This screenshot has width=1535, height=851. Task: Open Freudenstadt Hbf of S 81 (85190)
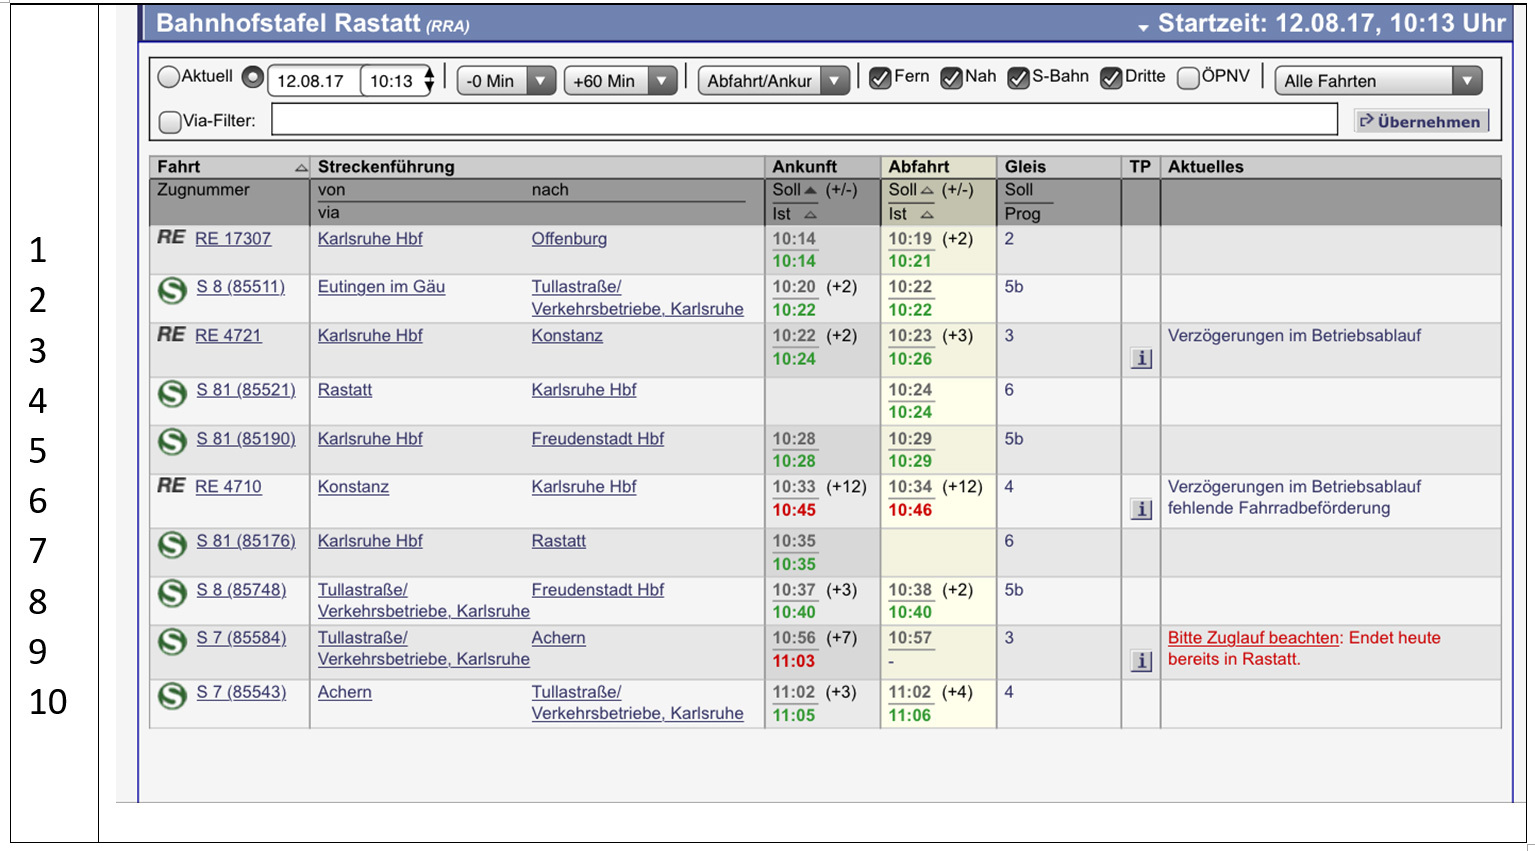pyautogui.click(x=597, y=438)
